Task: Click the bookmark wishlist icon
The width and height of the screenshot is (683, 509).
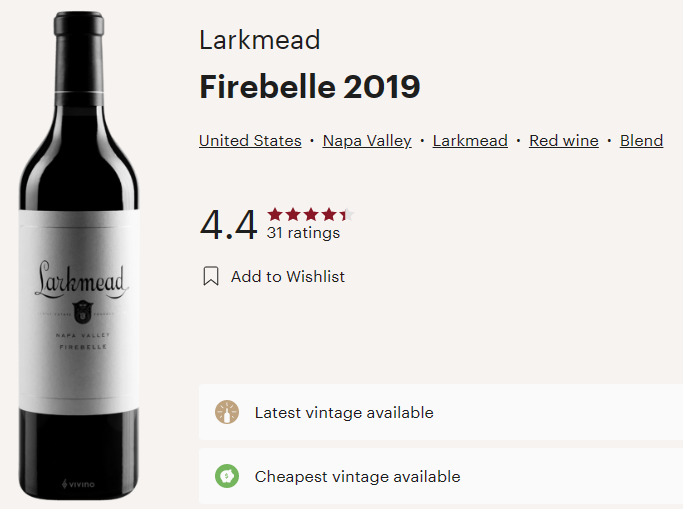Action: coord(210,276)
